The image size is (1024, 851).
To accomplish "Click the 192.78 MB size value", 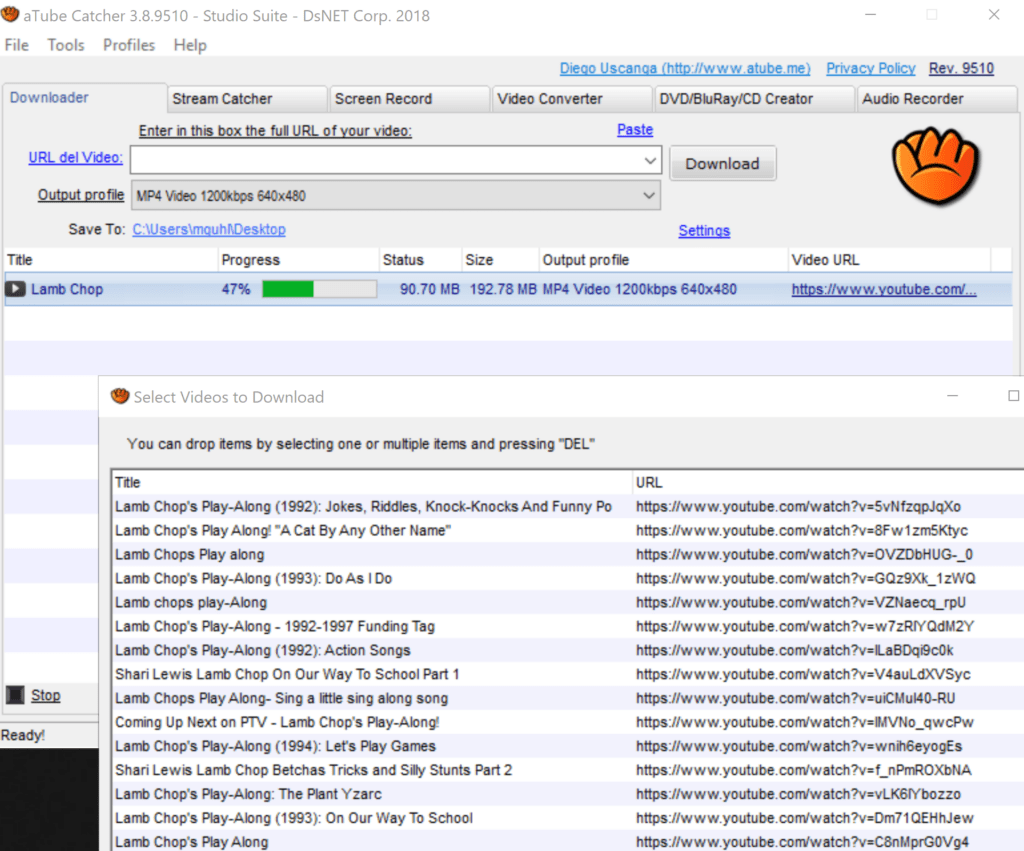I will click(x=503, y=289).
